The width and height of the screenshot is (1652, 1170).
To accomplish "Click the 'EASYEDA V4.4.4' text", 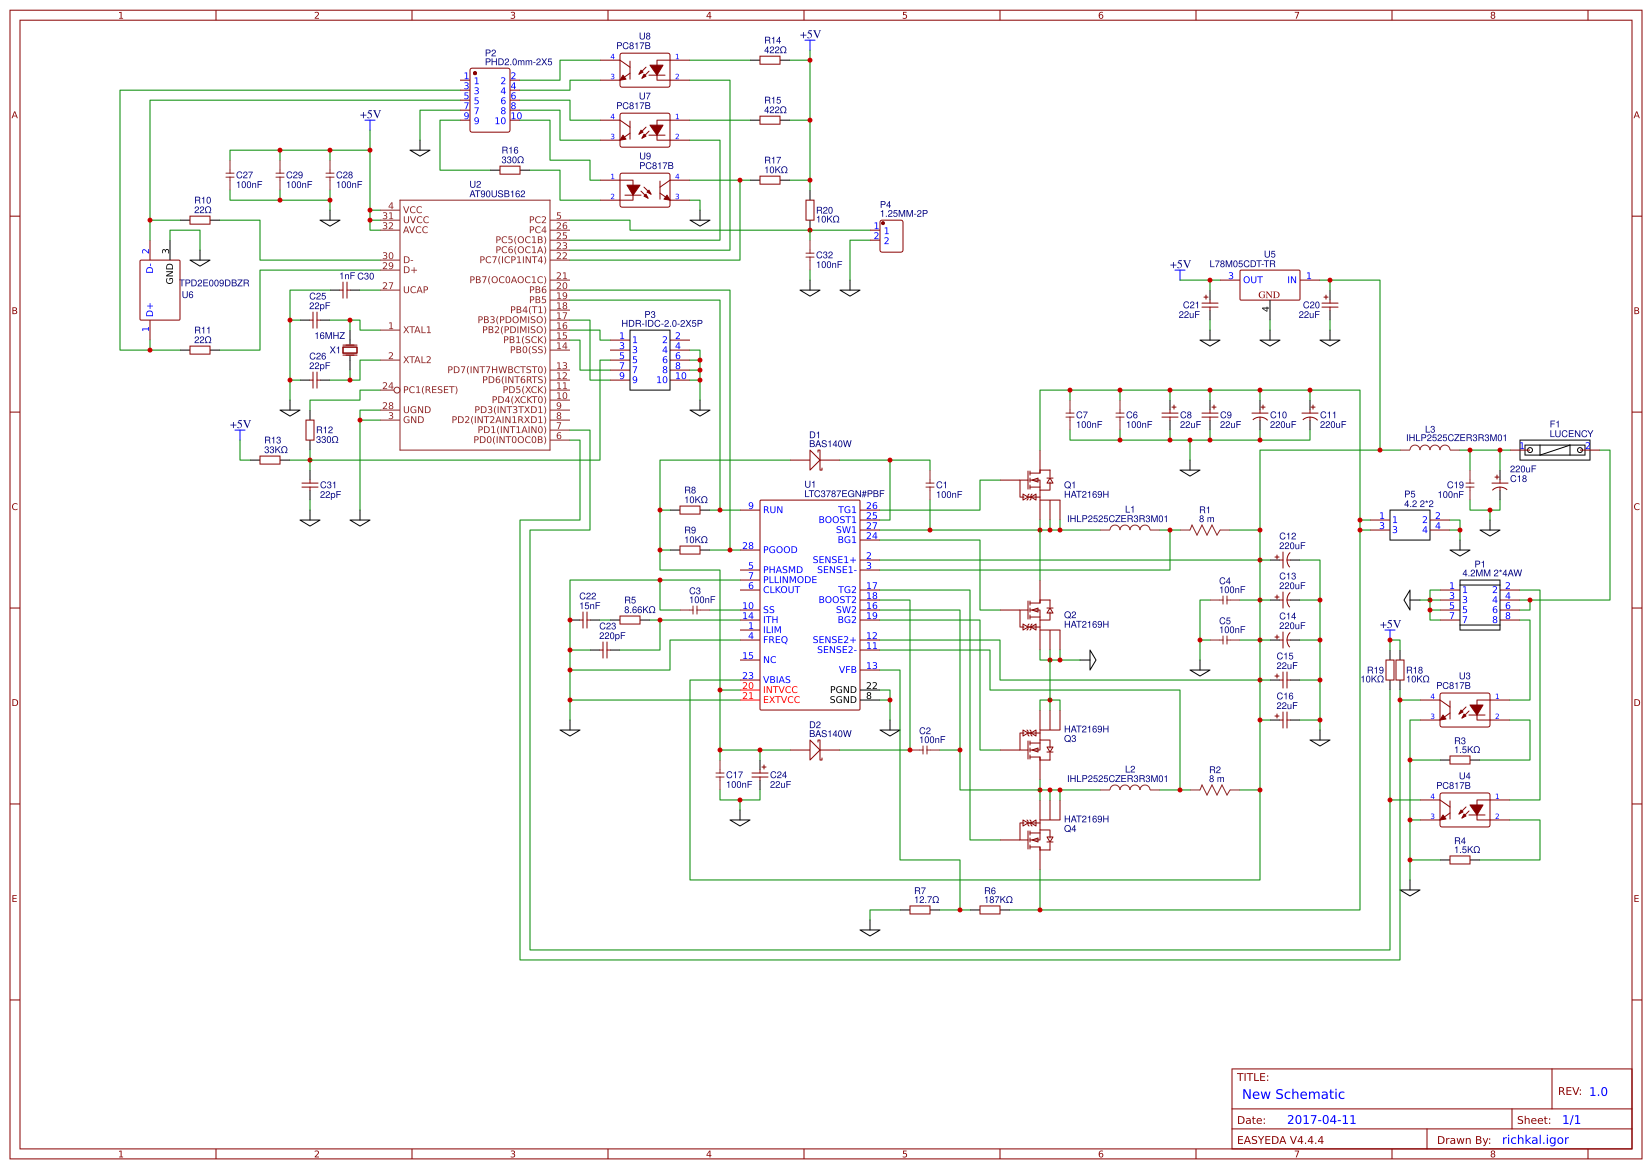I will tap(1280, 1140).
